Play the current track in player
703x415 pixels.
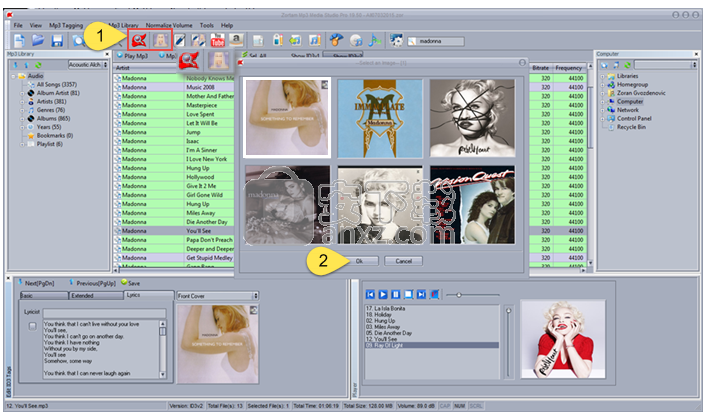pyautogui.click(x=383, y=294)
